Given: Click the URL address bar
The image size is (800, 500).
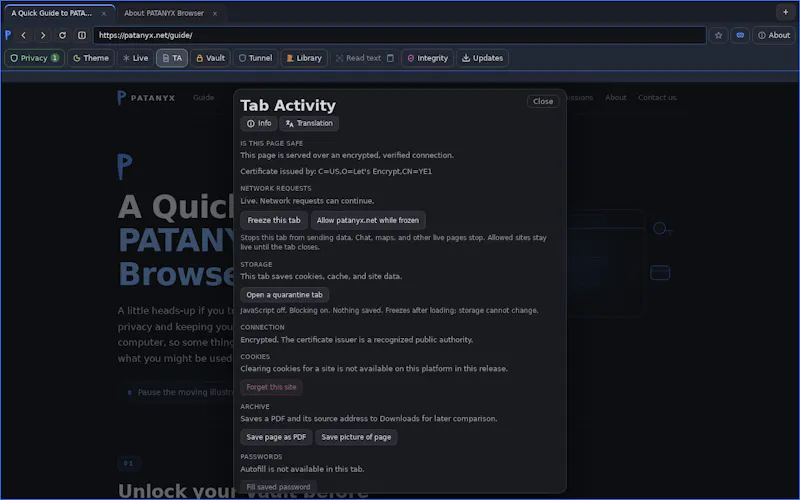Looking at the screenshot, I should pyautogui.click(x=399, y=35).
